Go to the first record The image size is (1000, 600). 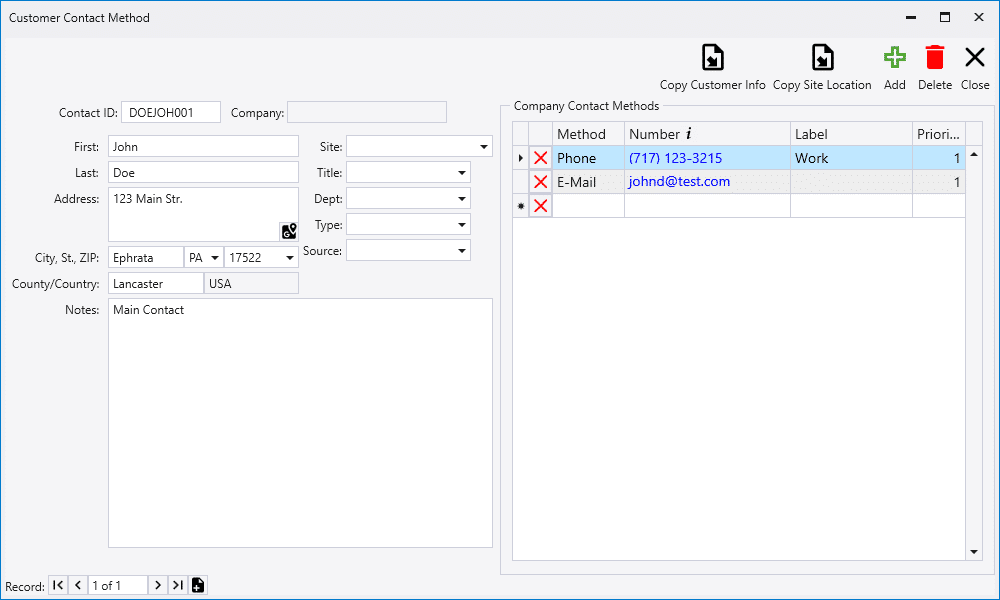click(58, 585)
